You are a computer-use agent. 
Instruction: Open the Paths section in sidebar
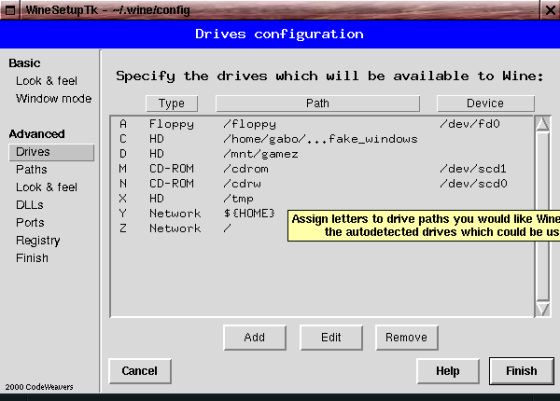[31, 169]
